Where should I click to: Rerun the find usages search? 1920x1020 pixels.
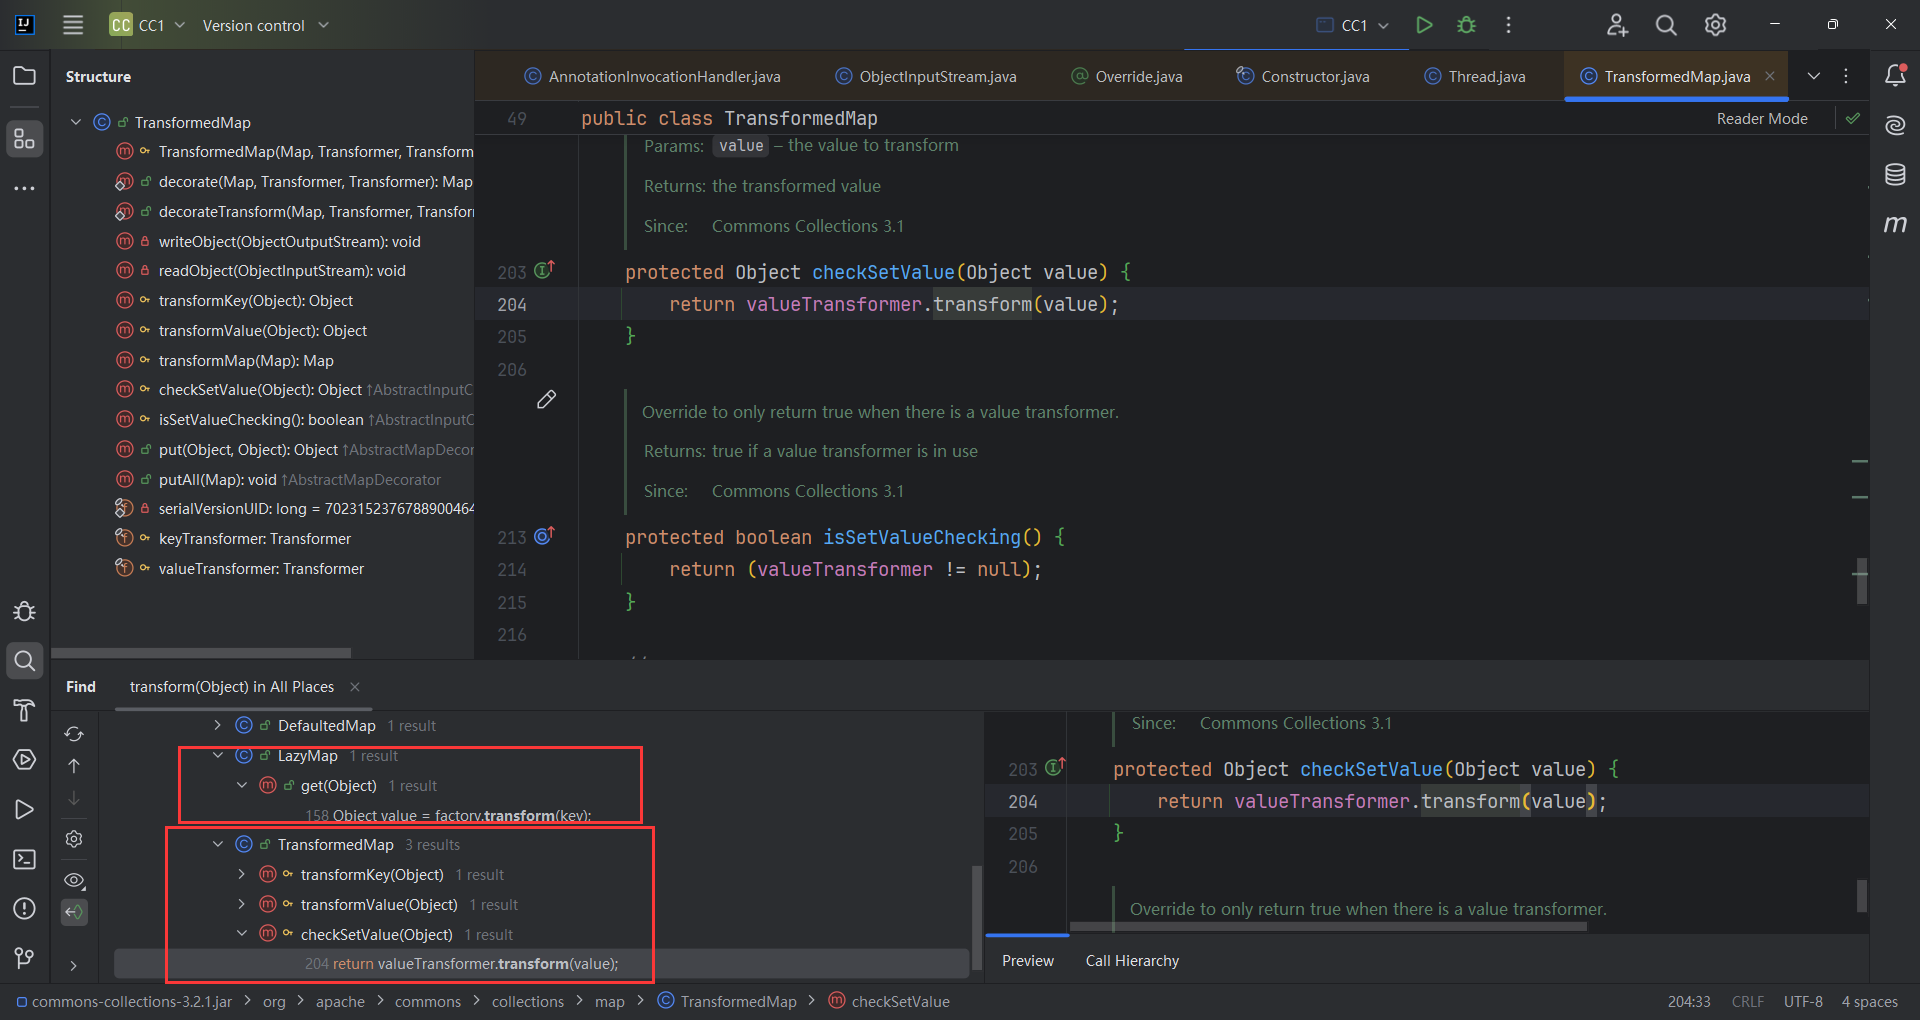pyautogui.click(x=74, y=734)
